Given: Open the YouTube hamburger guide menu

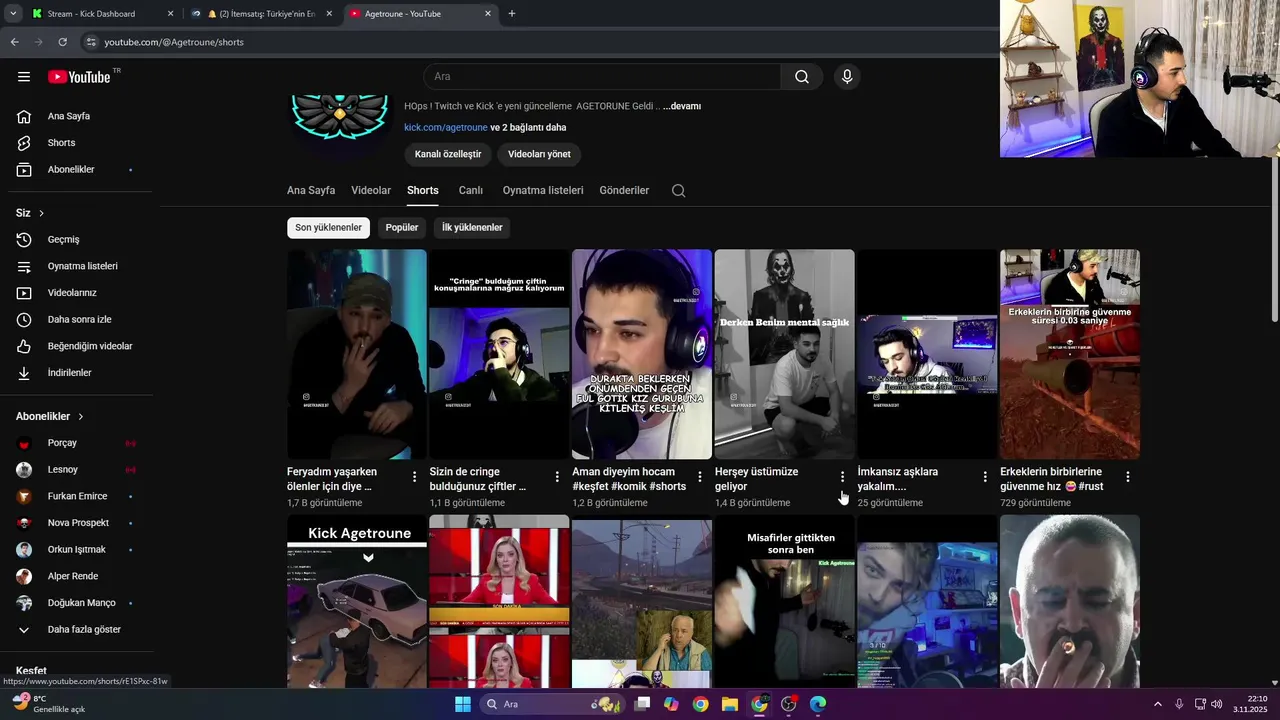Looking at the screenshot, I should [24, 77].
